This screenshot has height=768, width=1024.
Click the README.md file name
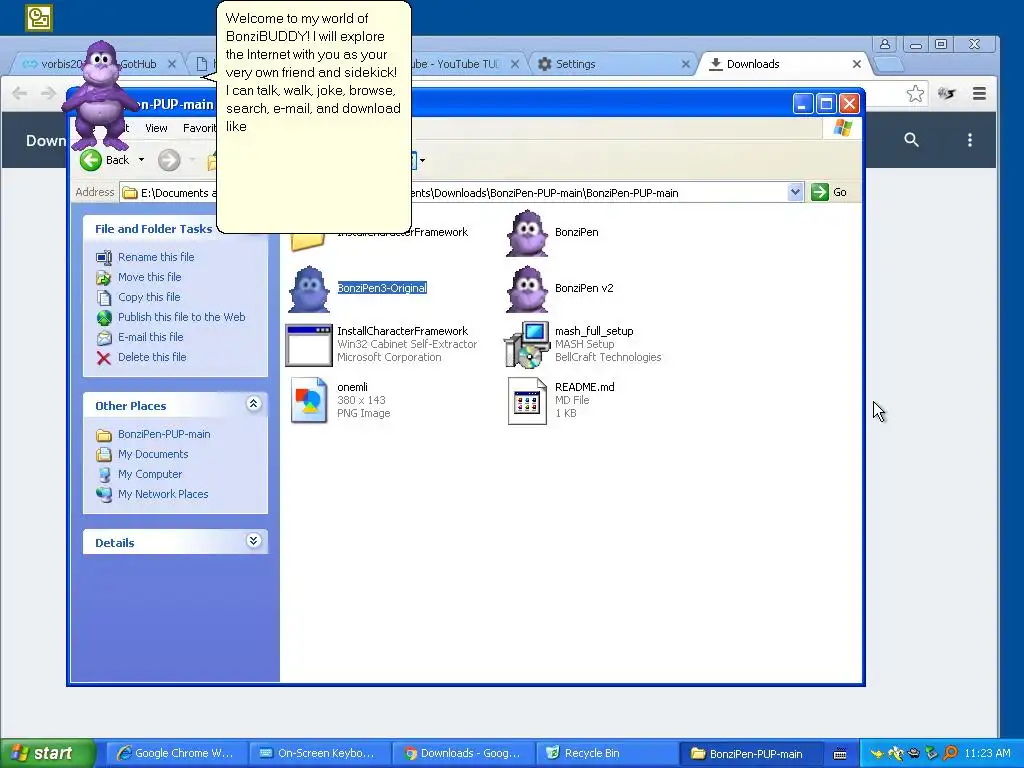(584, 387)
